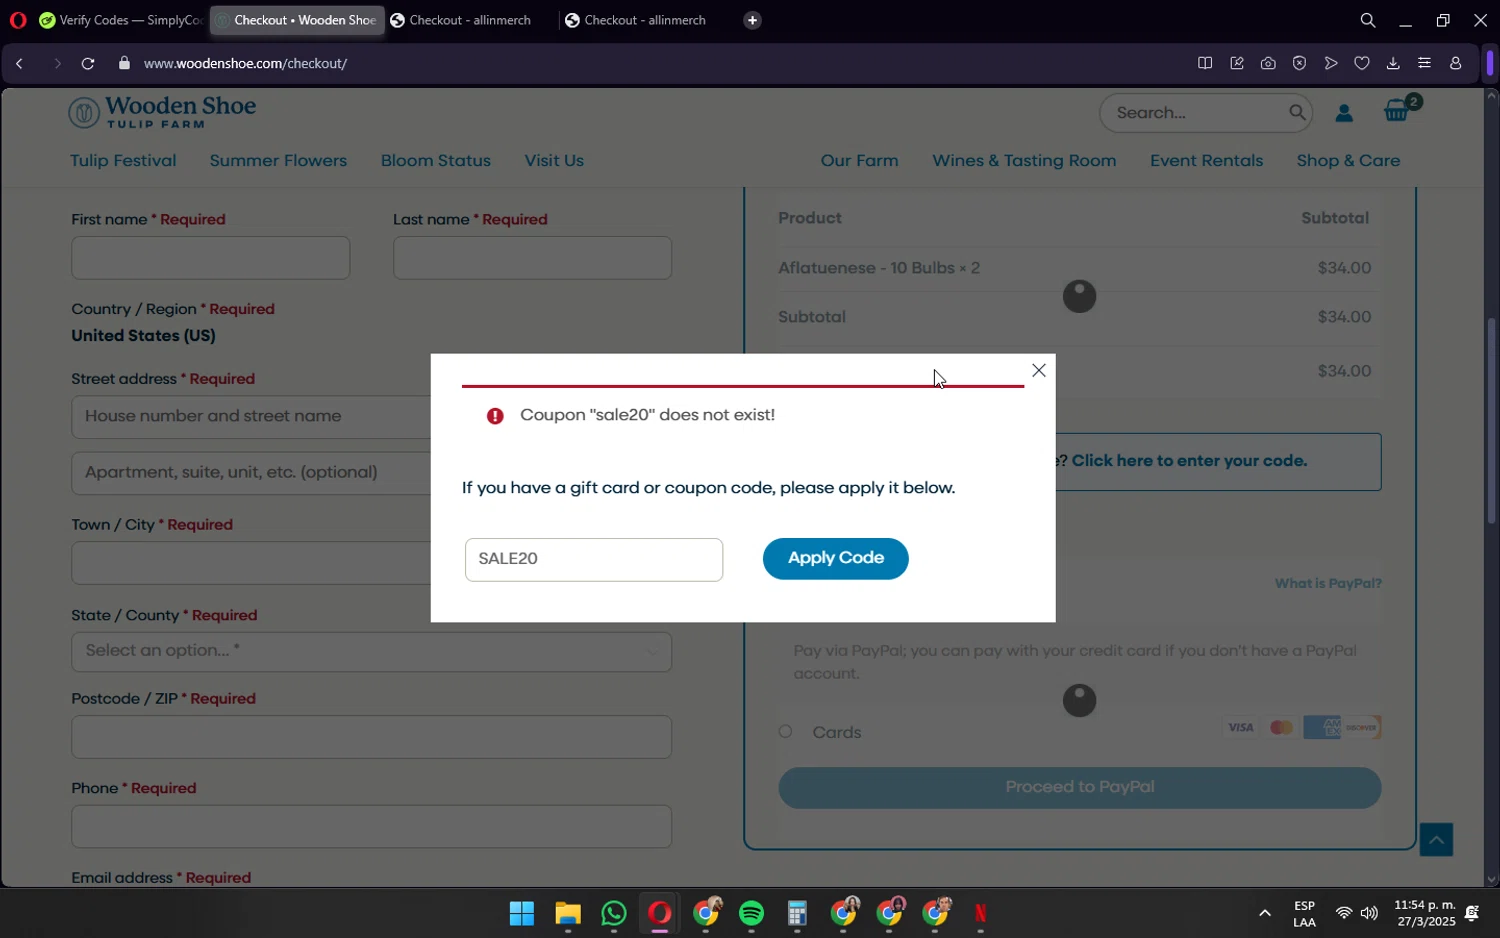Take a snapshot with camera icon
Viewport: 1500px width, 938px height.
pos(1268,63)
